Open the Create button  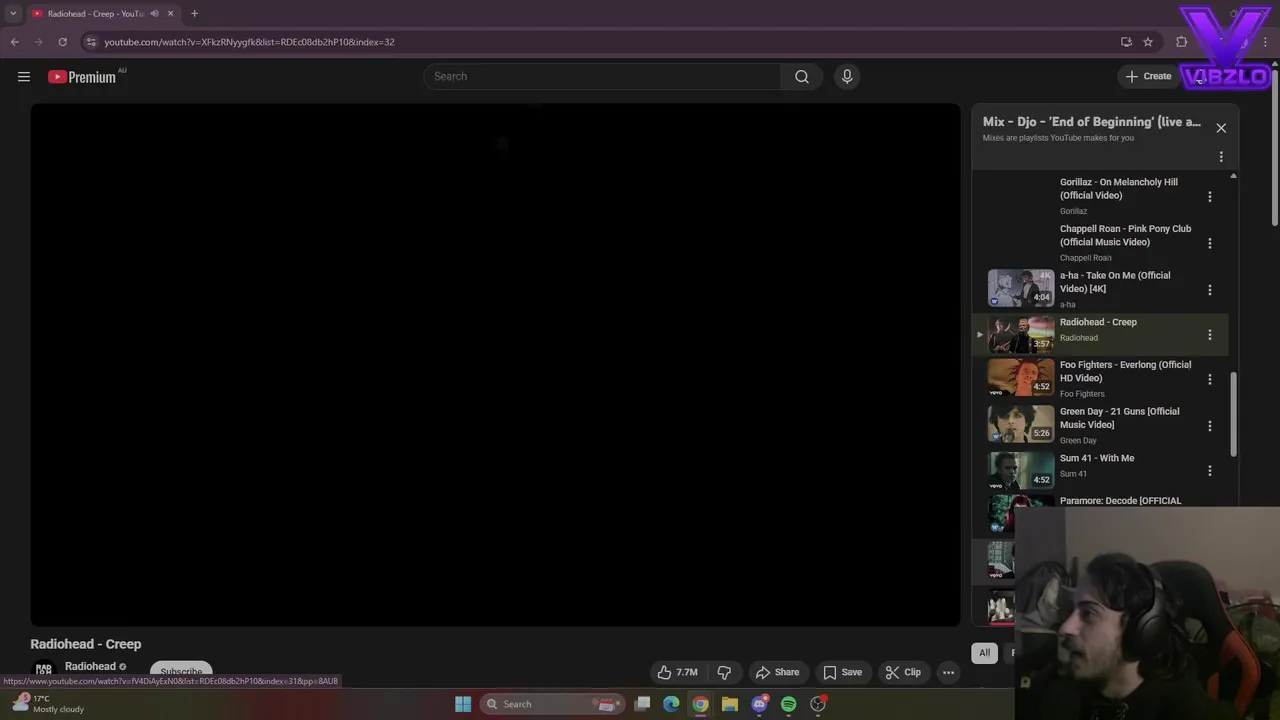click(x=1148, y=76)
